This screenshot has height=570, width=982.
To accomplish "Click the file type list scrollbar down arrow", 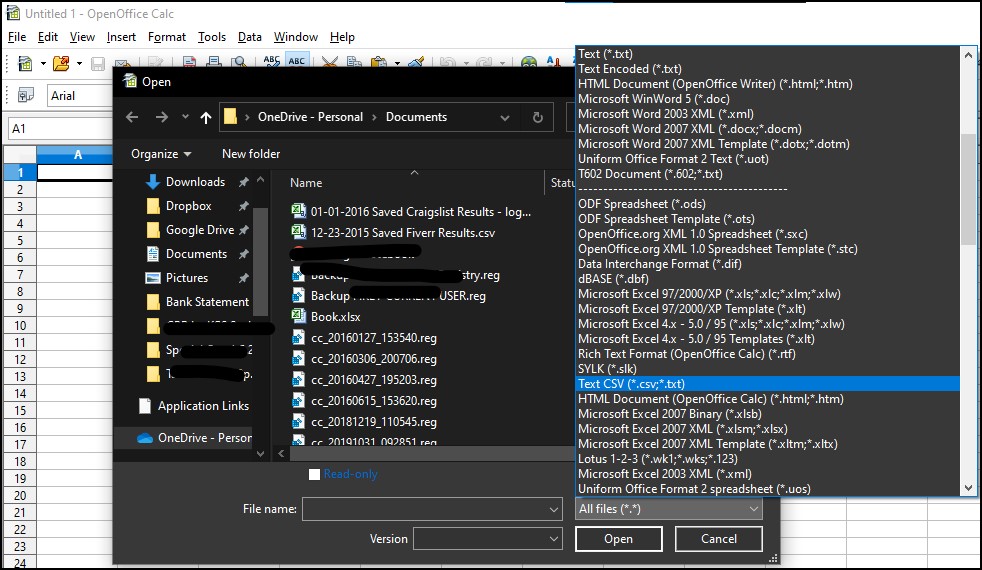I will (x=968, y=488).
